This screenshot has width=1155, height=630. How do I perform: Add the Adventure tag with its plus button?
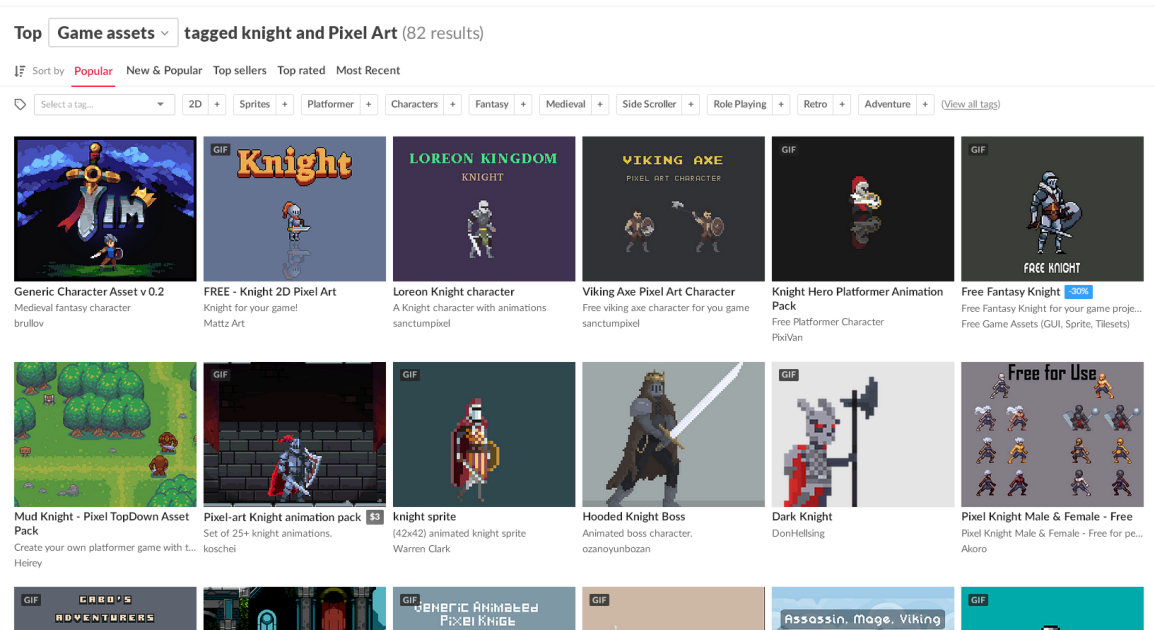point(925,105)
